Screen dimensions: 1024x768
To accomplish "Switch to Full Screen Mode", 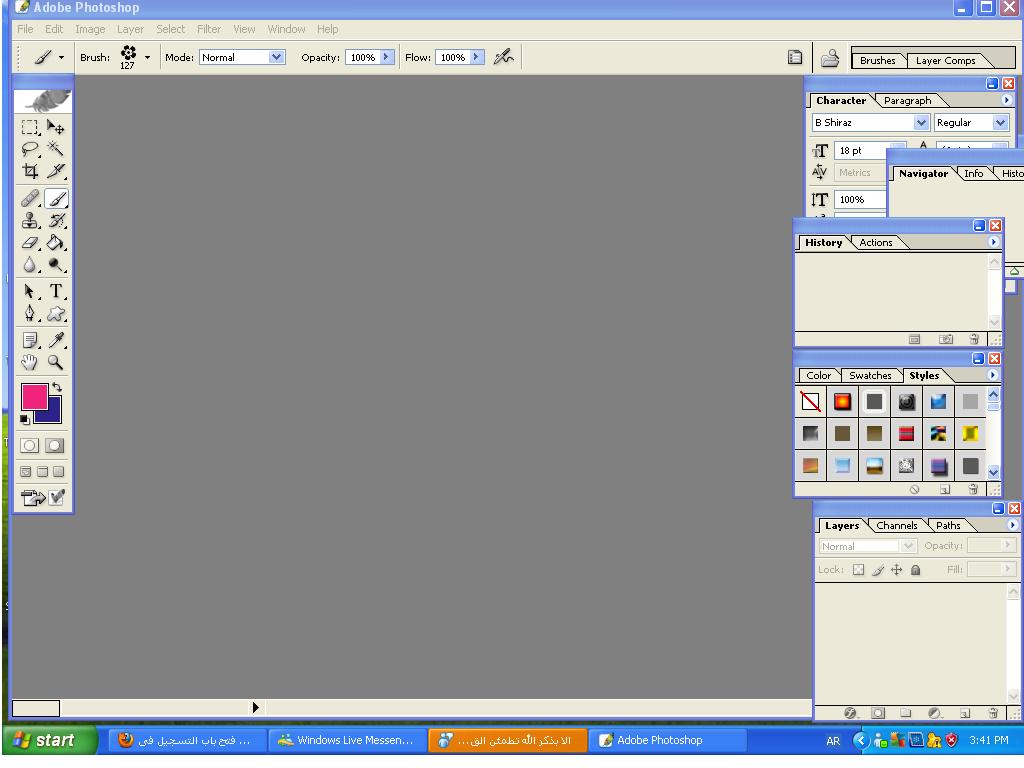I will pos(59,472).
